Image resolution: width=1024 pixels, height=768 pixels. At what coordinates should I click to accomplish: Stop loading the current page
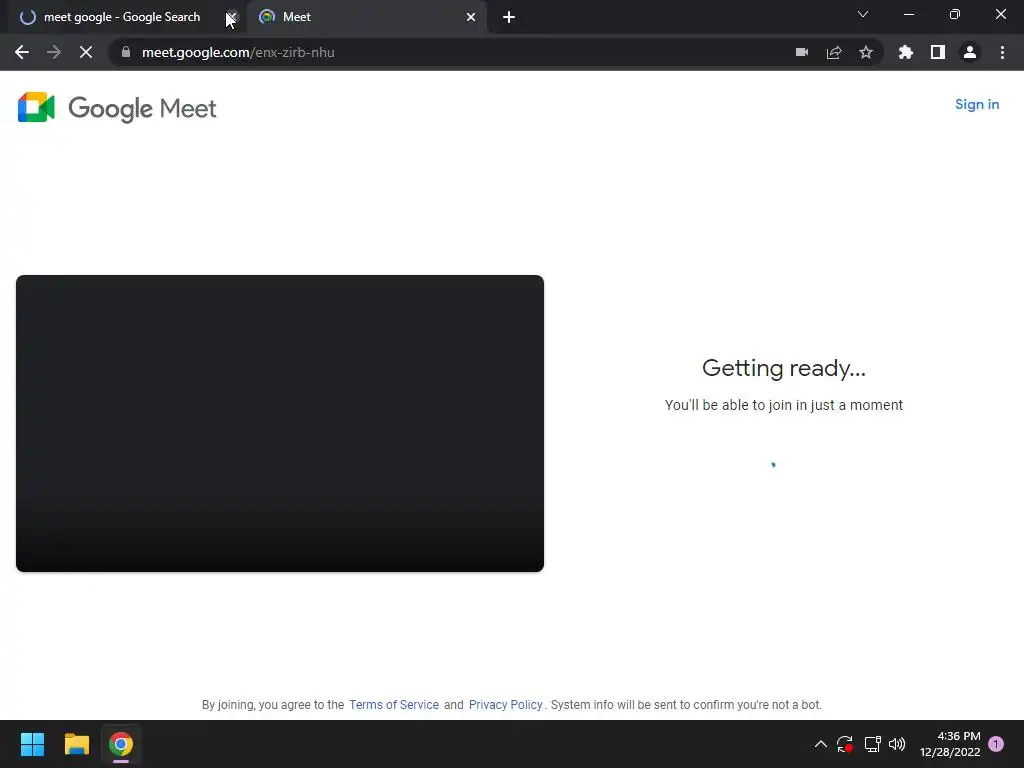pyautogui.click(x=86, y=52)
